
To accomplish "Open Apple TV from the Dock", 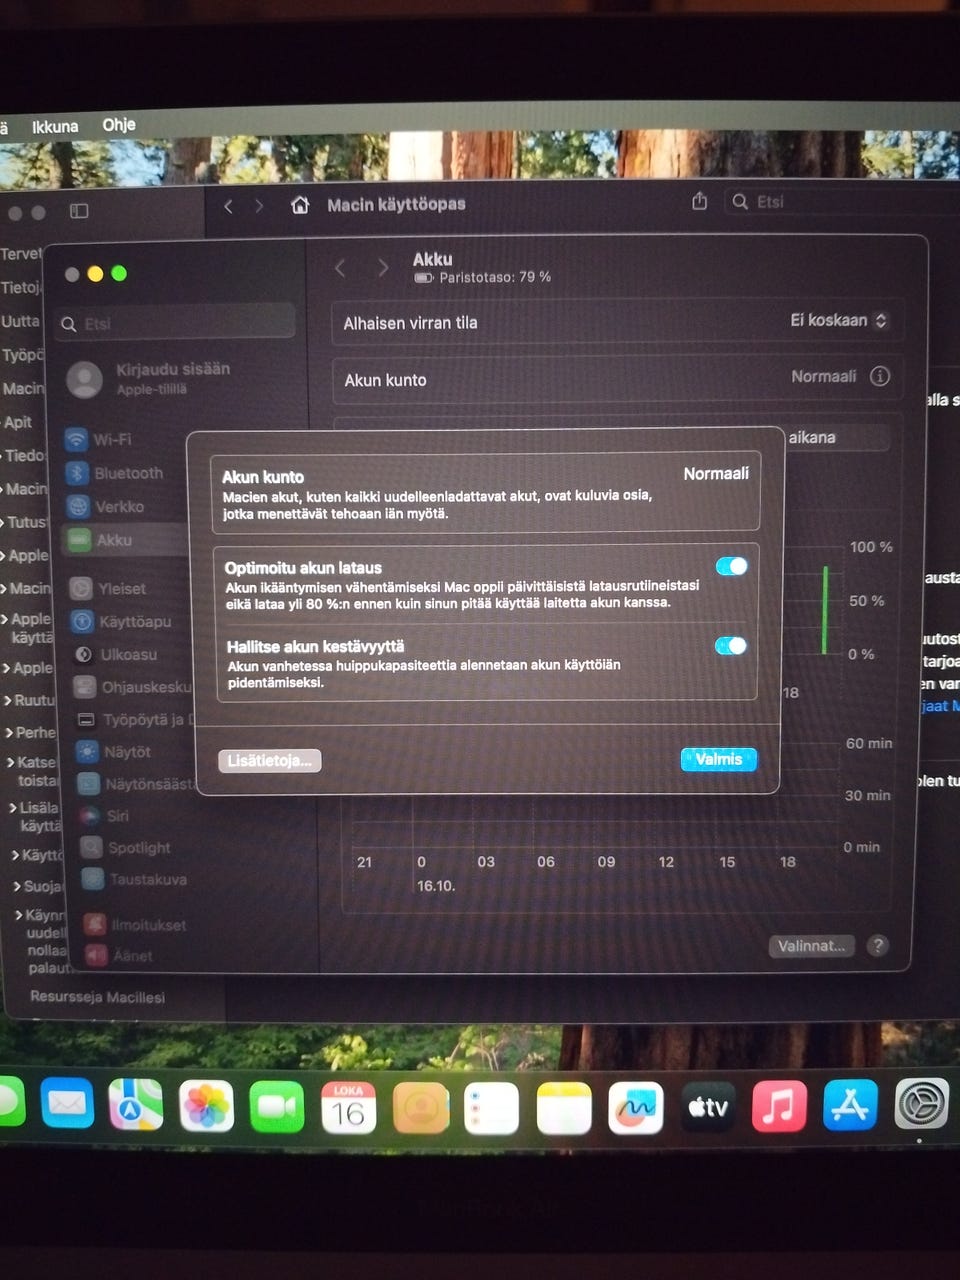I will pos(707,1107).
